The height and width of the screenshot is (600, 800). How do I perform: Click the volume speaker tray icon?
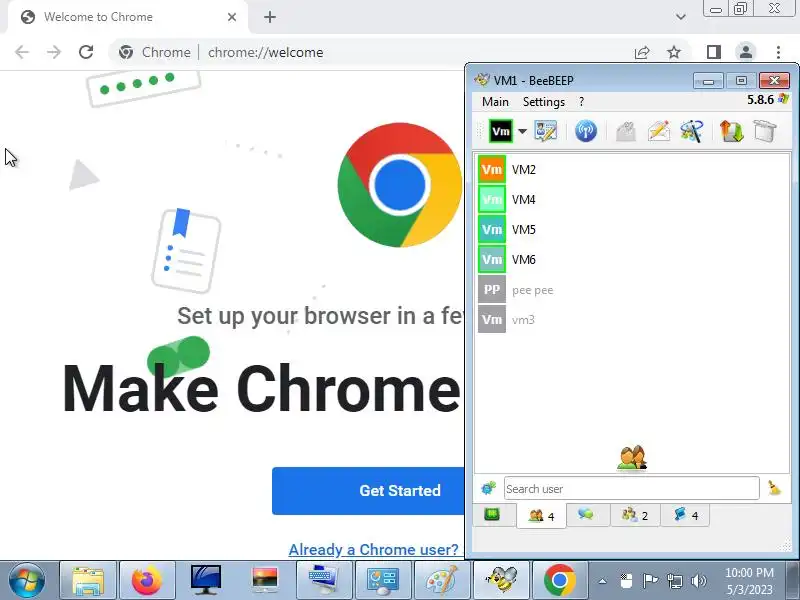(x=699, y=581)
